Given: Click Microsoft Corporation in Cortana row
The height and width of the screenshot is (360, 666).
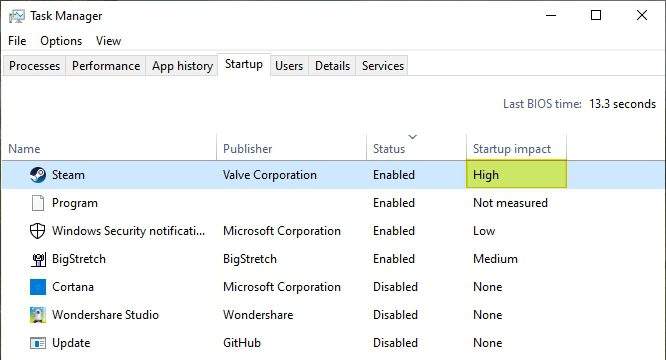Looking at the screenshot, I should (x=282, y=287).
